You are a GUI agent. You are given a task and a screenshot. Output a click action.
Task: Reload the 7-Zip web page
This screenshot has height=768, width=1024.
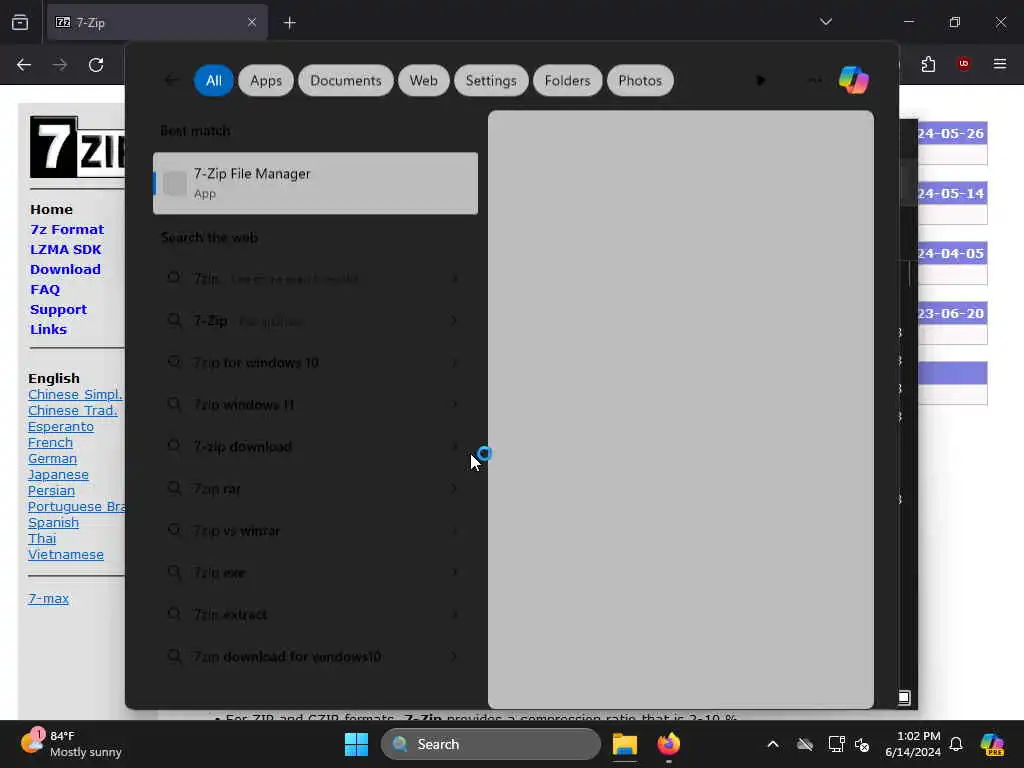[96, 65]
